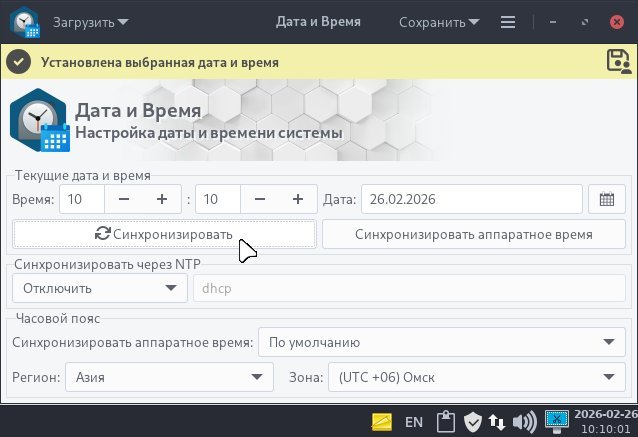Click the Дата field showing 26.02.2026

(472, 199)
